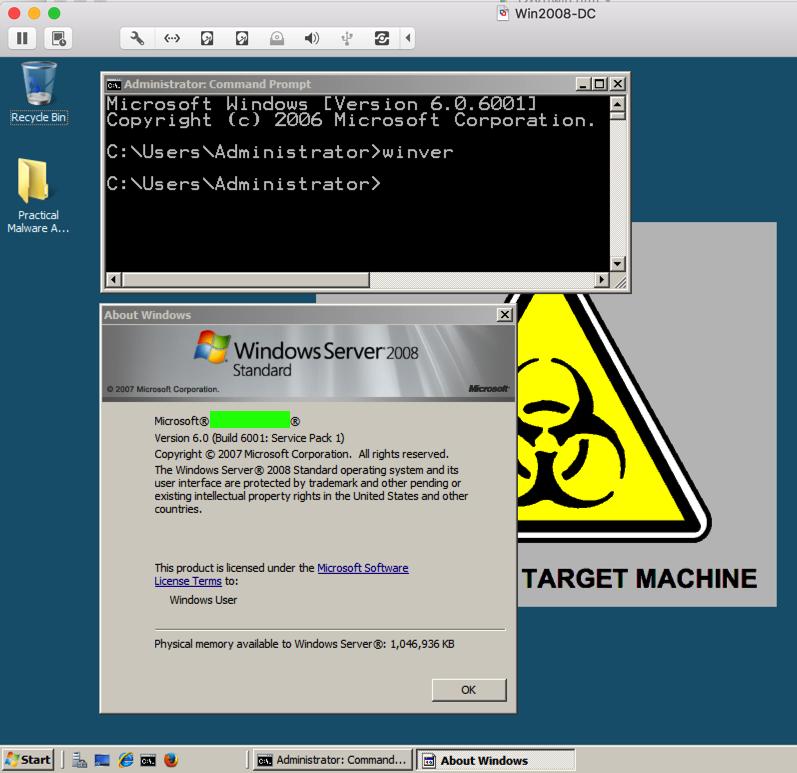
Task: Click the Command Prompt title bar
Action: [x=341, y=84]
